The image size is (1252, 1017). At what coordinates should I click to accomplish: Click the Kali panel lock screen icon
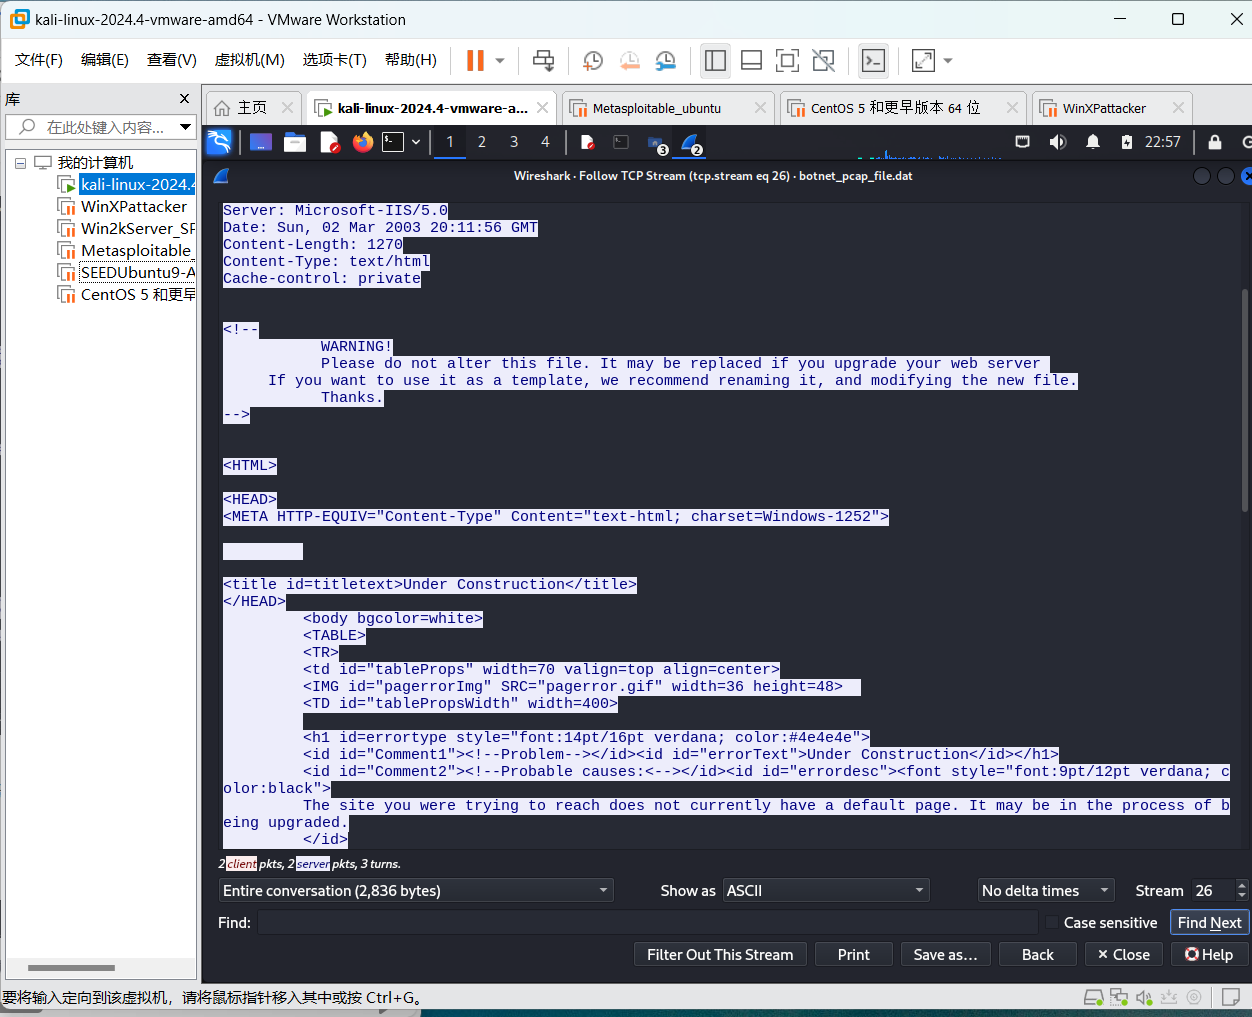[1215, 142]
